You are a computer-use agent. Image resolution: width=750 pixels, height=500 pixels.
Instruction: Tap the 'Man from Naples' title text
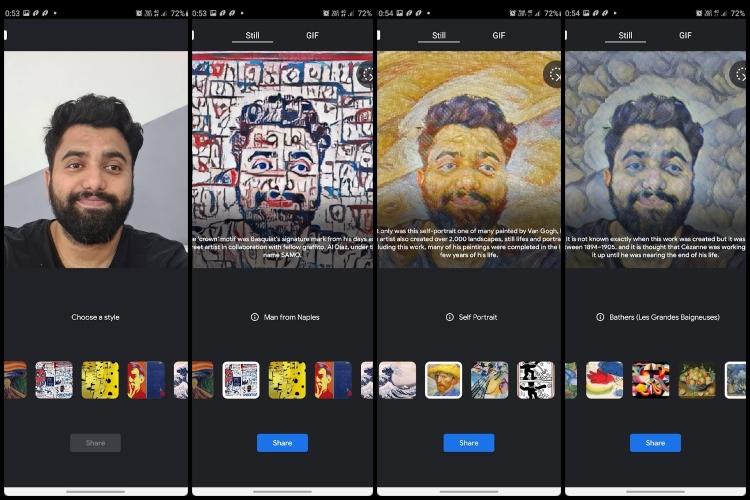click(291, 317)
